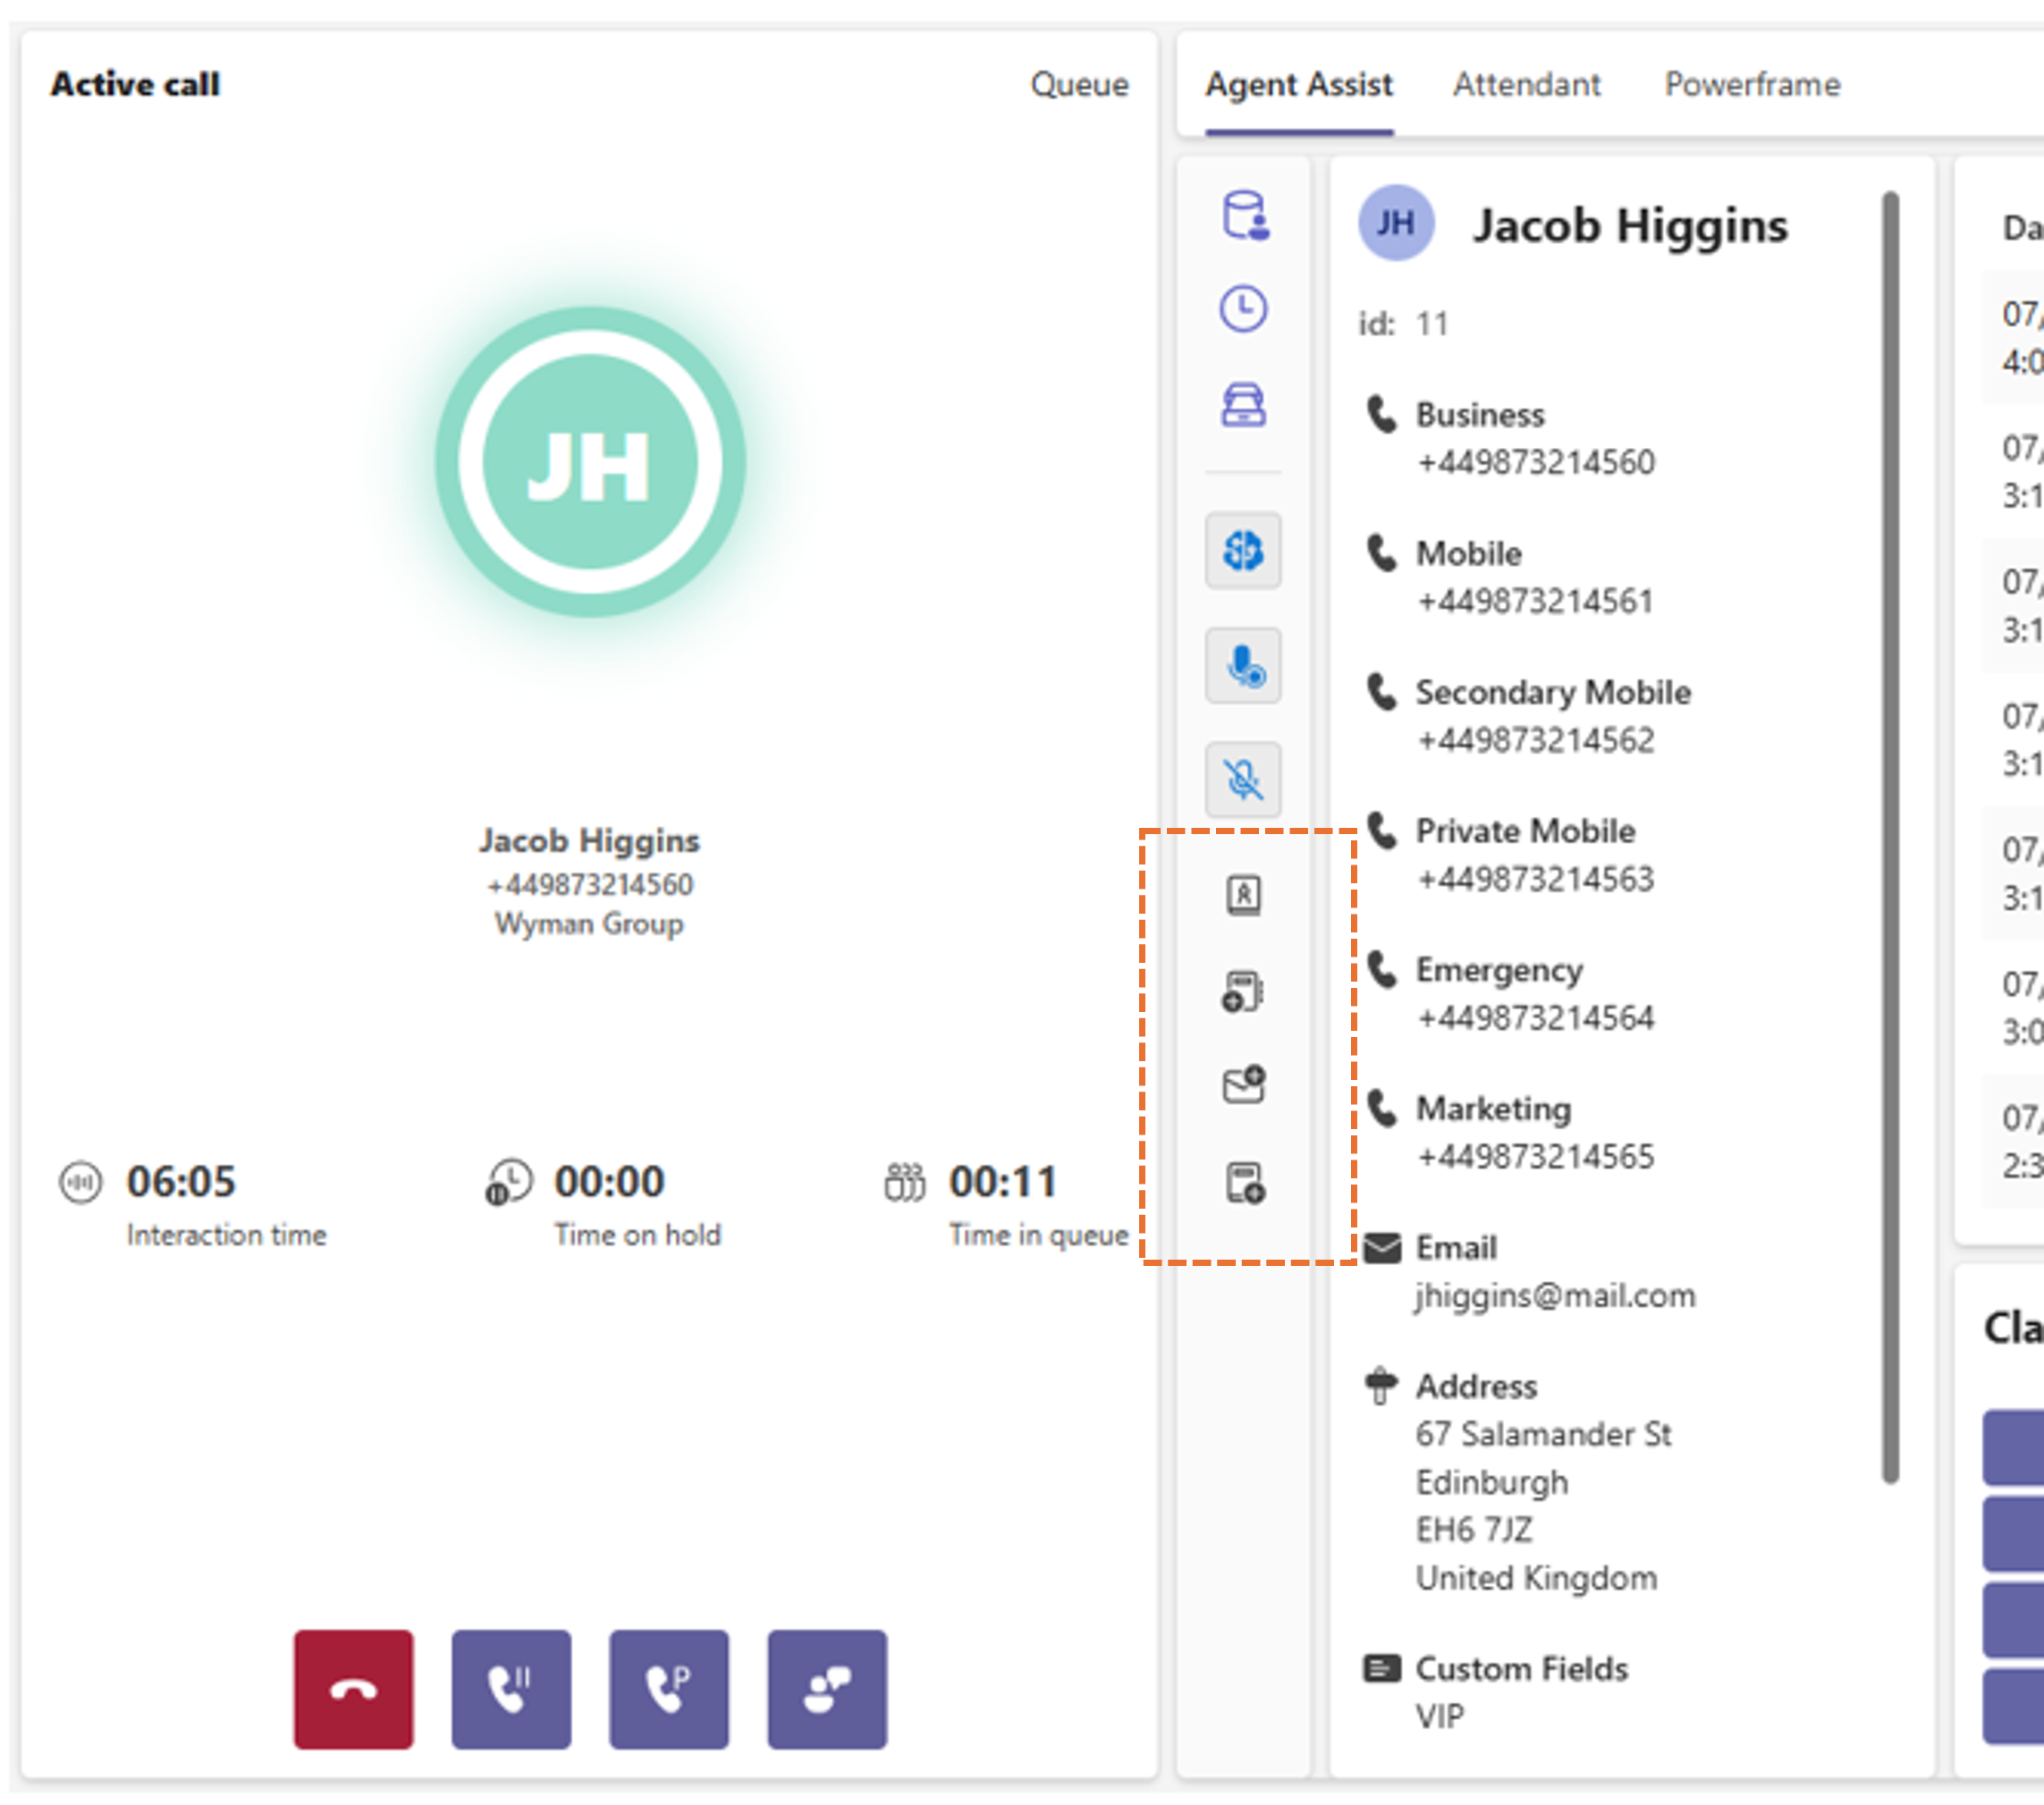Hang up with the red end call button
Image resolution: width=2044 pixels, height=1805 pixels.
tap(353, 1689)
